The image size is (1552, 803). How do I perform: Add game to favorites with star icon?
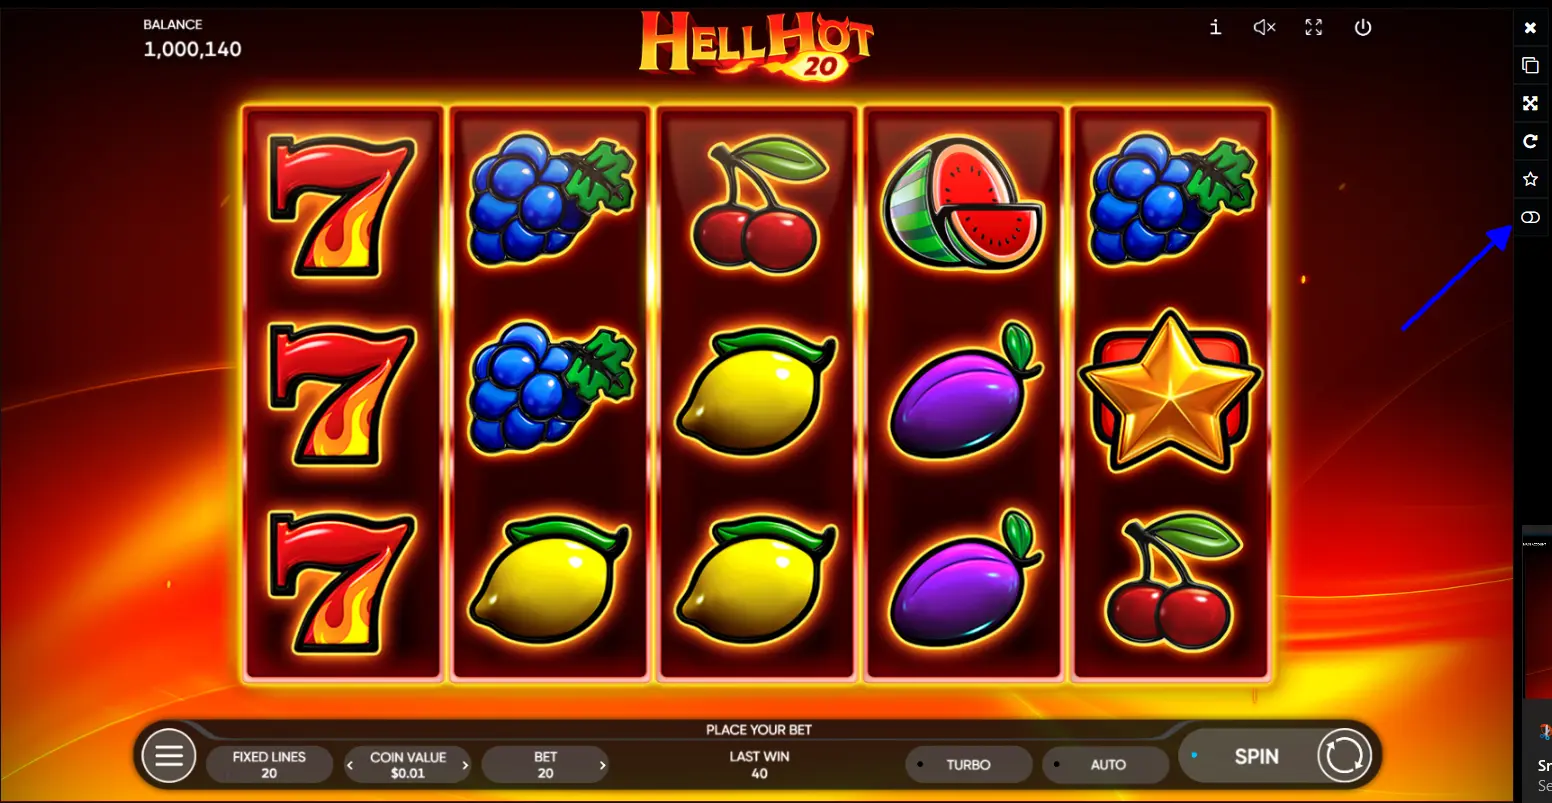pyautogui.click(x=1530, y=179)
